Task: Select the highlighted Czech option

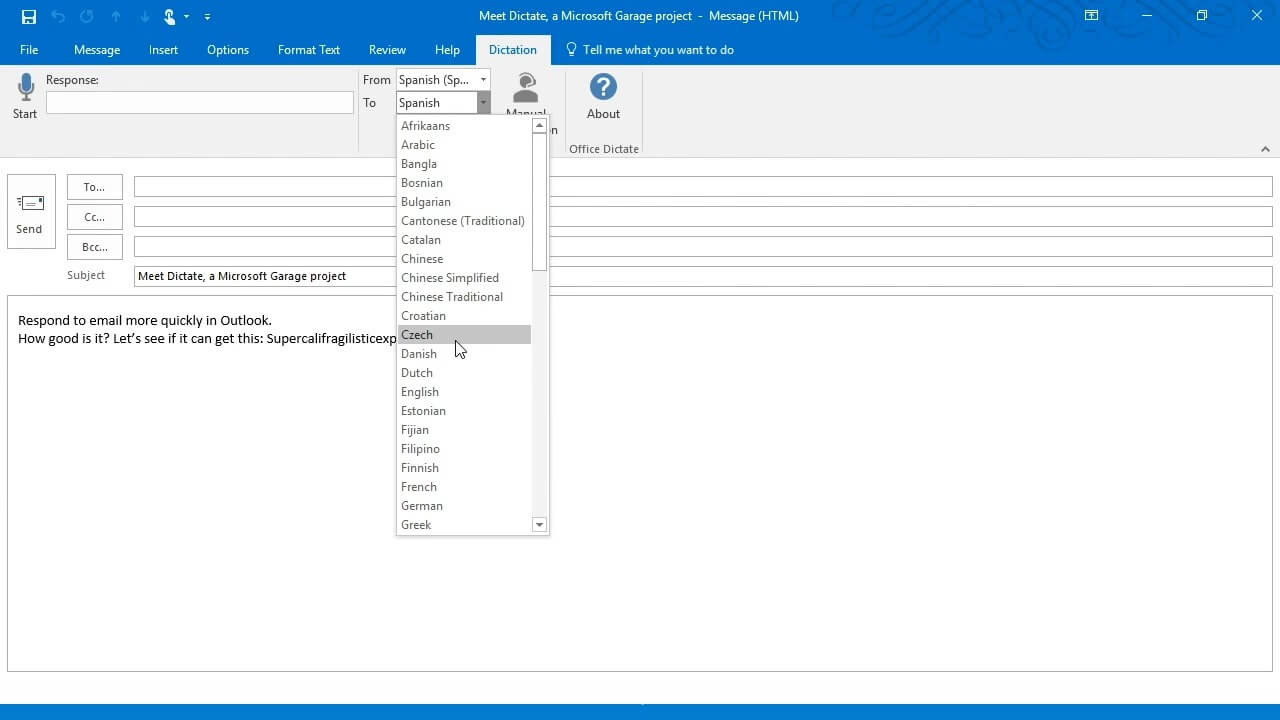Action: tap(464, 335)
